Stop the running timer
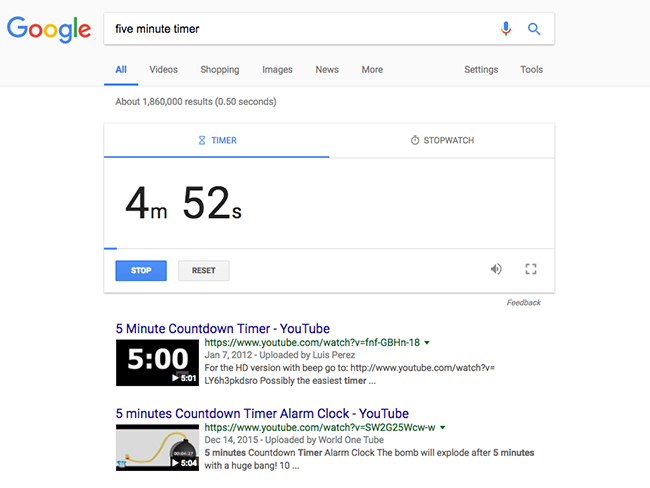This screenshot has width=650, height=488. (141, 270)
